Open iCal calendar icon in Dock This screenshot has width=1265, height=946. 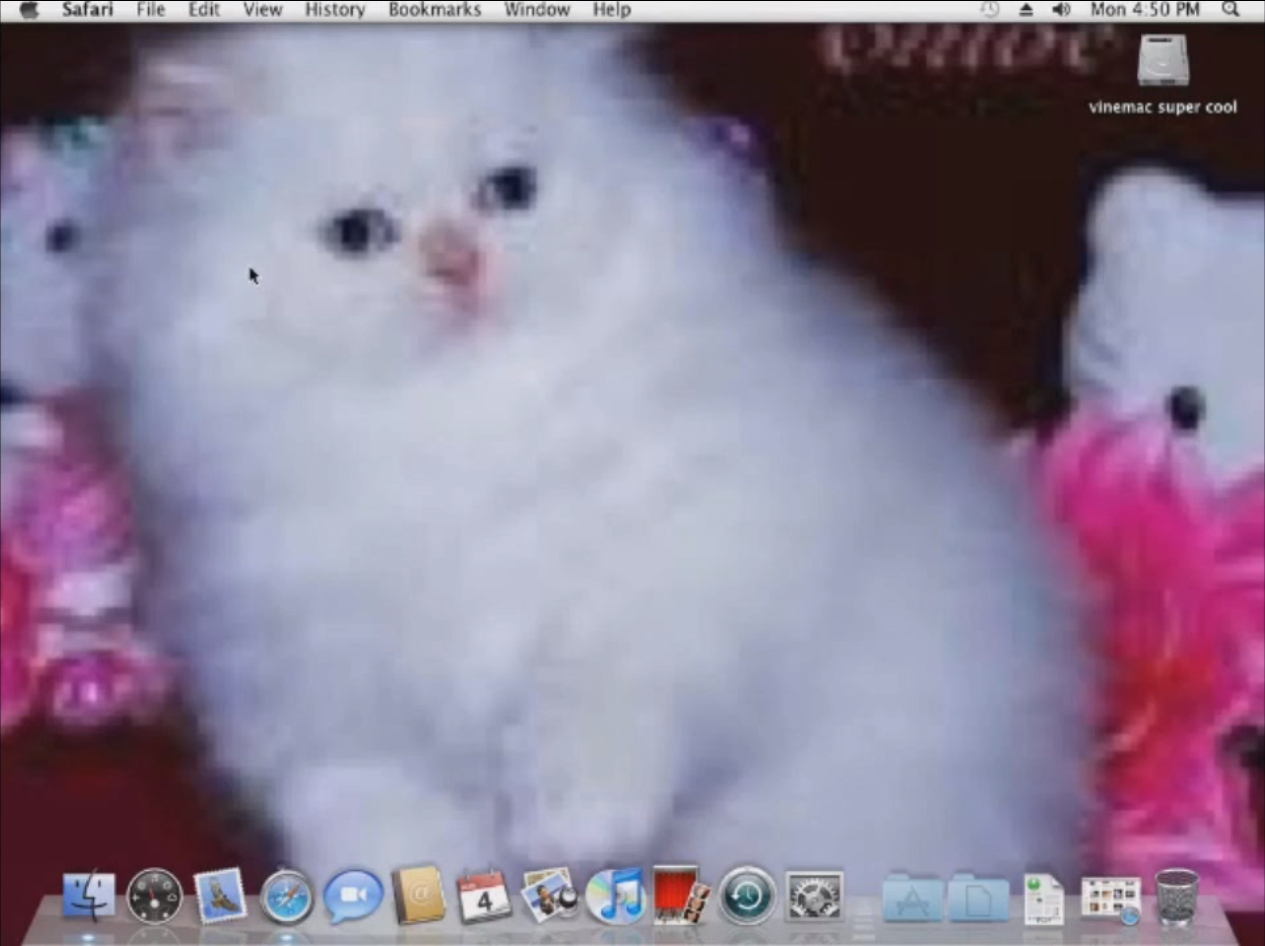coord(484,895)
